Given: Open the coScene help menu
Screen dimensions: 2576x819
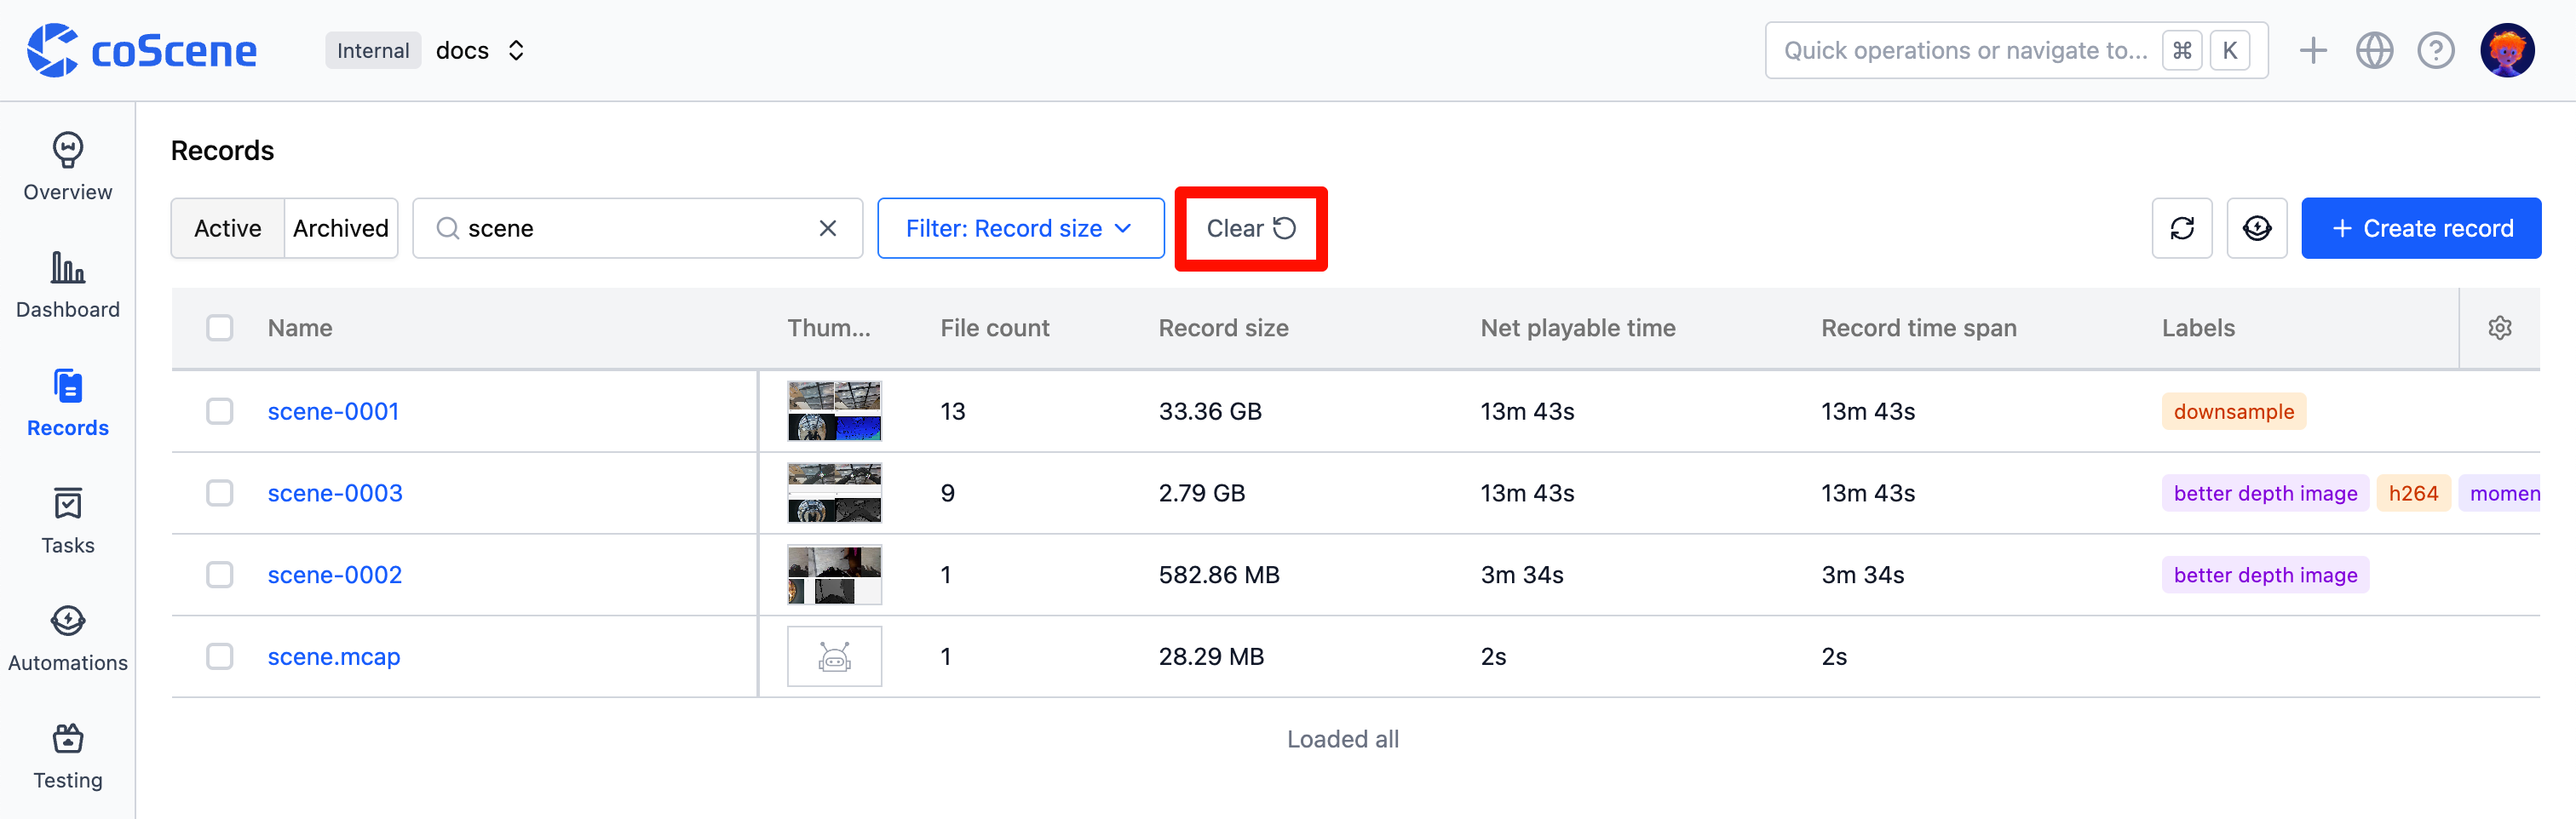Looking at the screenshot, I should (x=2436, y=49).
